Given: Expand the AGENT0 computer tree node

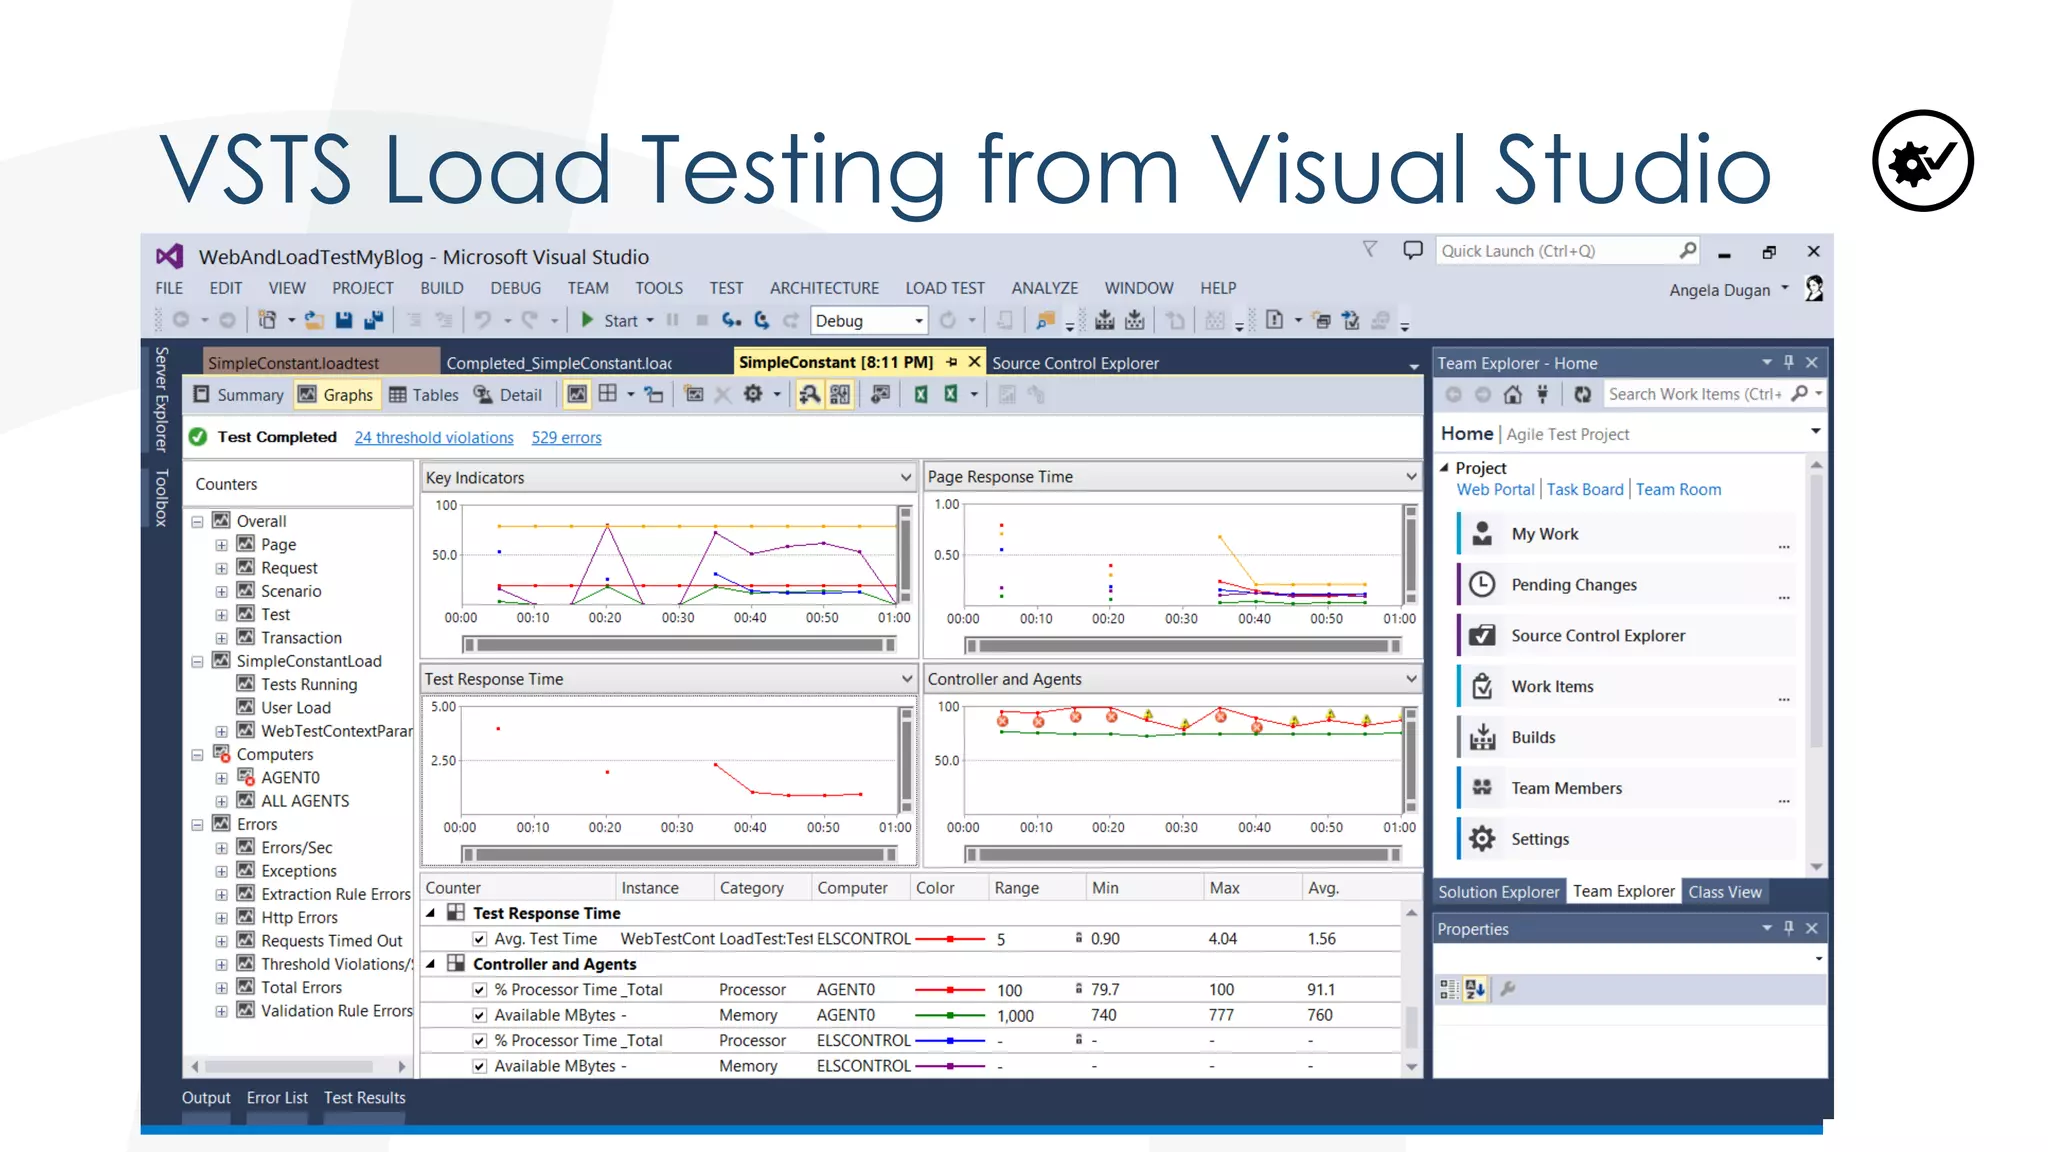Looking at the screenshot, I should (x=222, y=778).
